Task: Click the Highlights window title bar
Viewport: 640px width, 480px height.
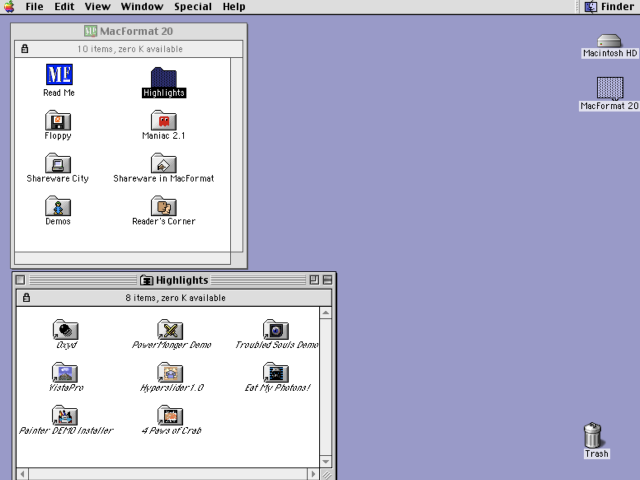Action: click(x=174, y=280)
